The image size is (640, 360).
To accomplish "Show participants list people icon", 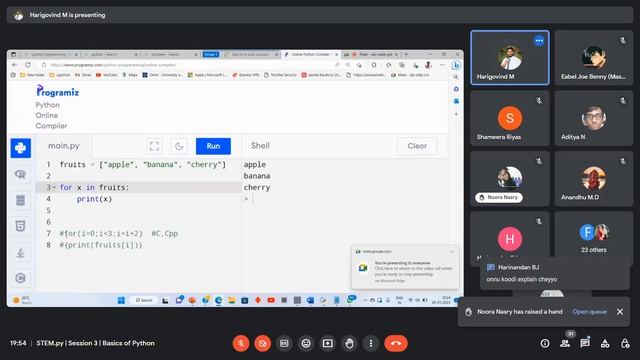I will (x=565, y=344).
